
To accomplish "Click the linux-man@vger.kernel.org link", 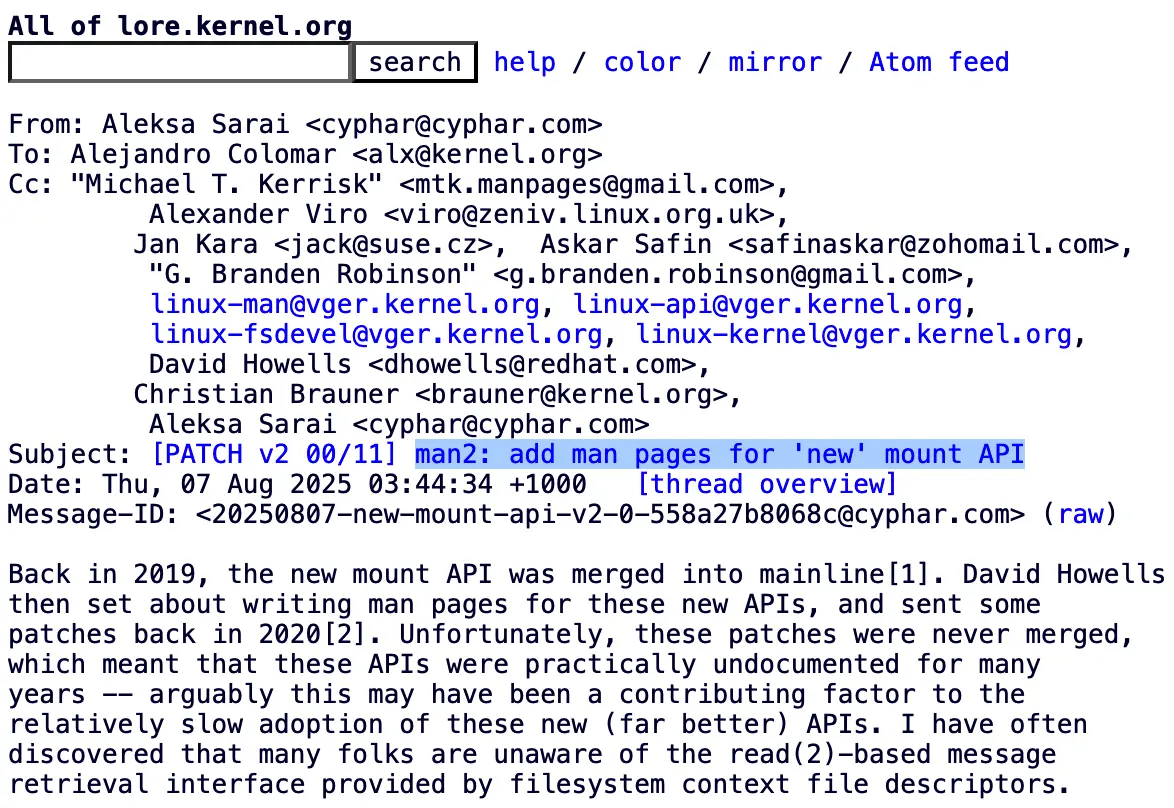I will tap(344, 304).
